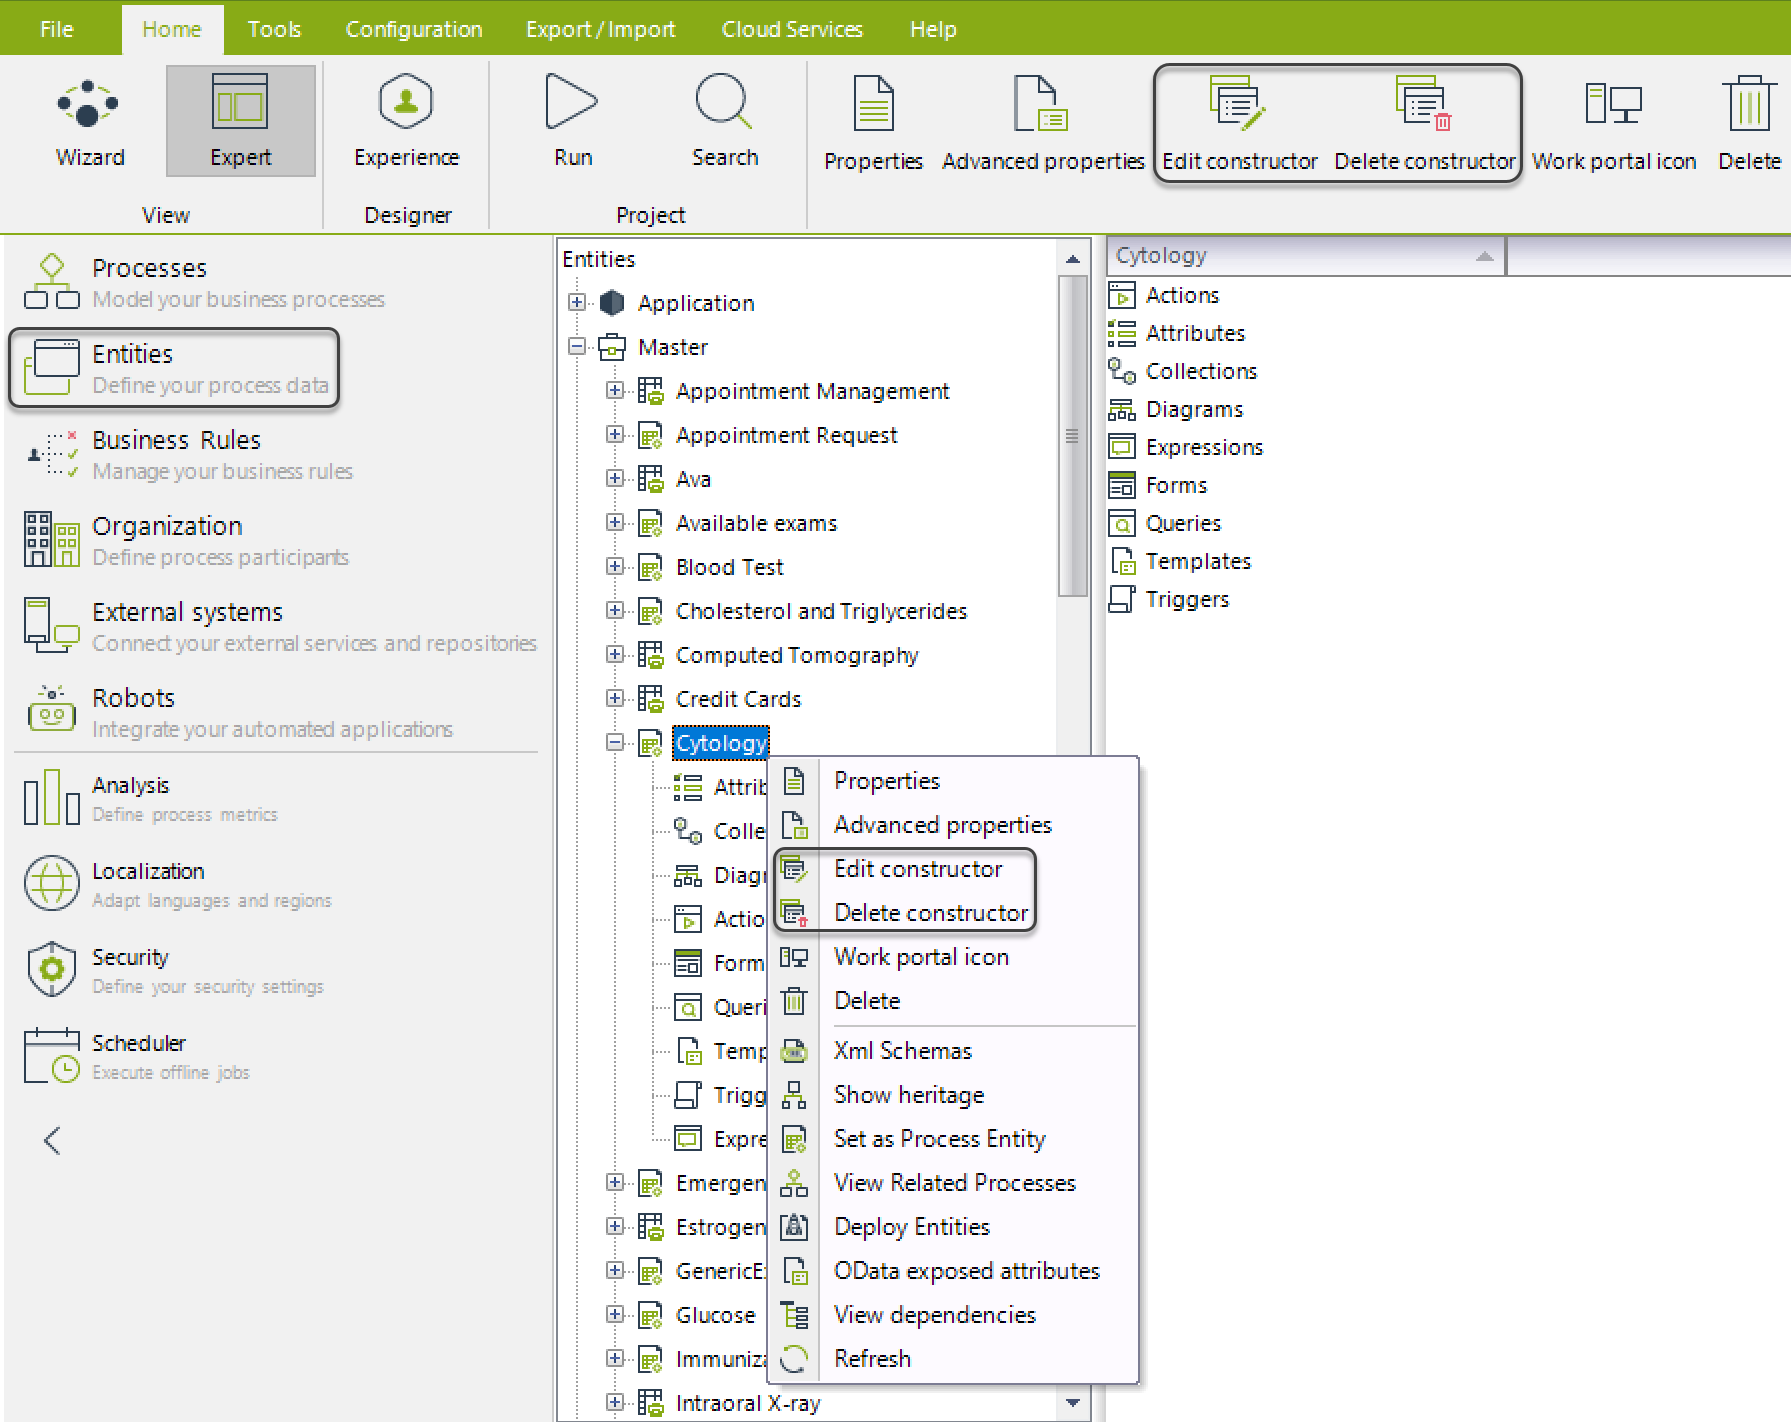
Task: Open the Localization module
Action: click(177, 884)
